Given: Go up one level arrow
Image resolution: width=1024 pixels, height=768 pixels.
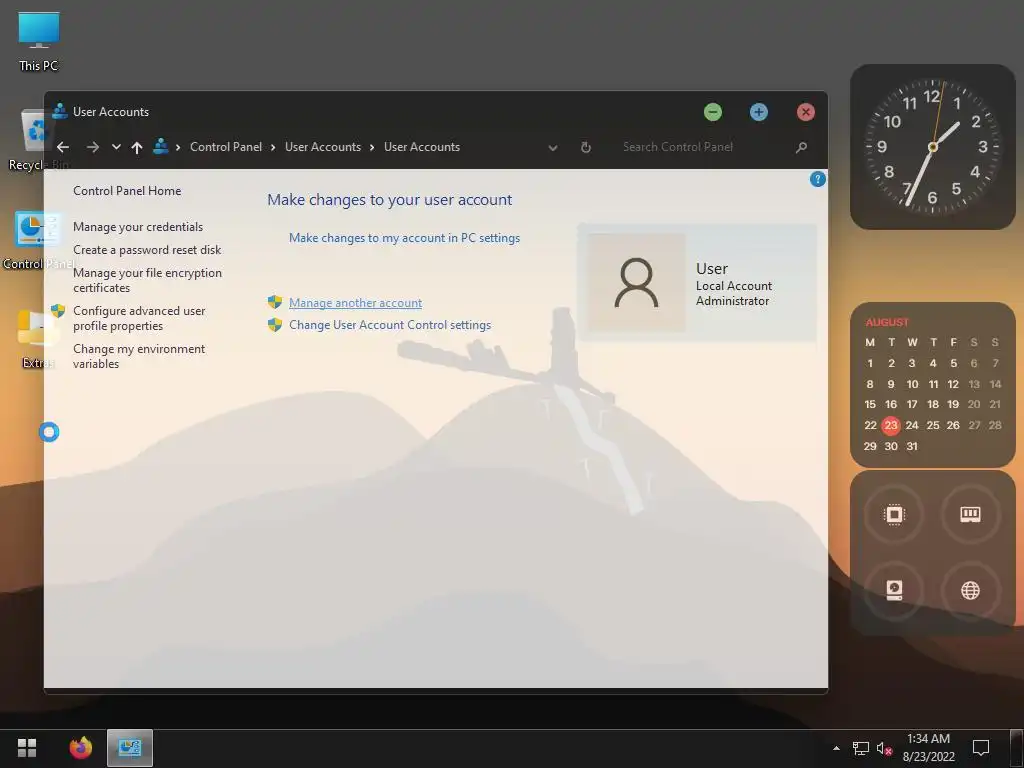Looking at the screenshot, I should (136, 148).
